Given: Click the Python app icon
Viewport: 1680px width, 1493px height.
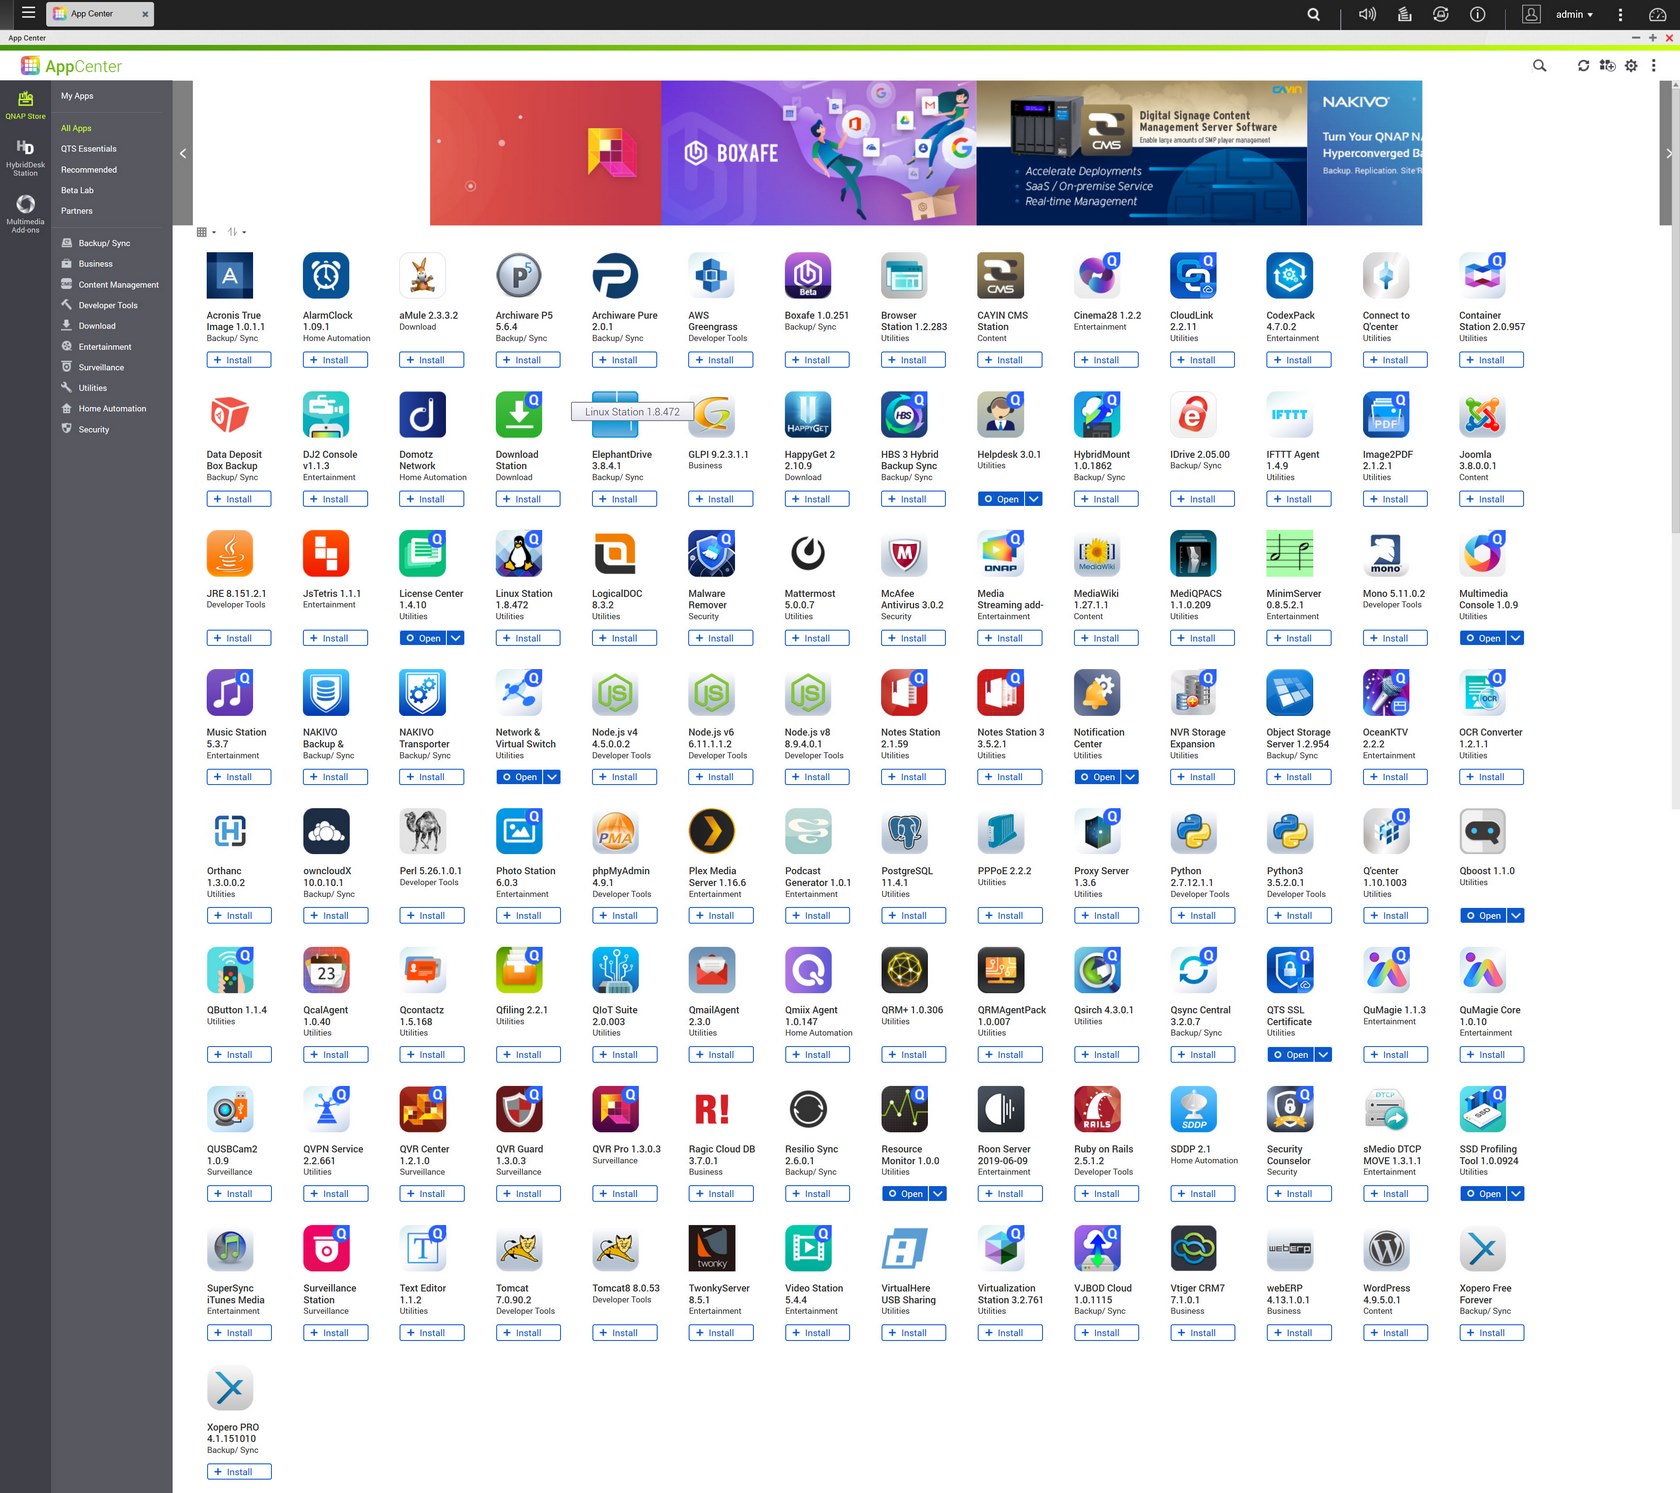Looking at the screenshot, I should point(1193,831).
